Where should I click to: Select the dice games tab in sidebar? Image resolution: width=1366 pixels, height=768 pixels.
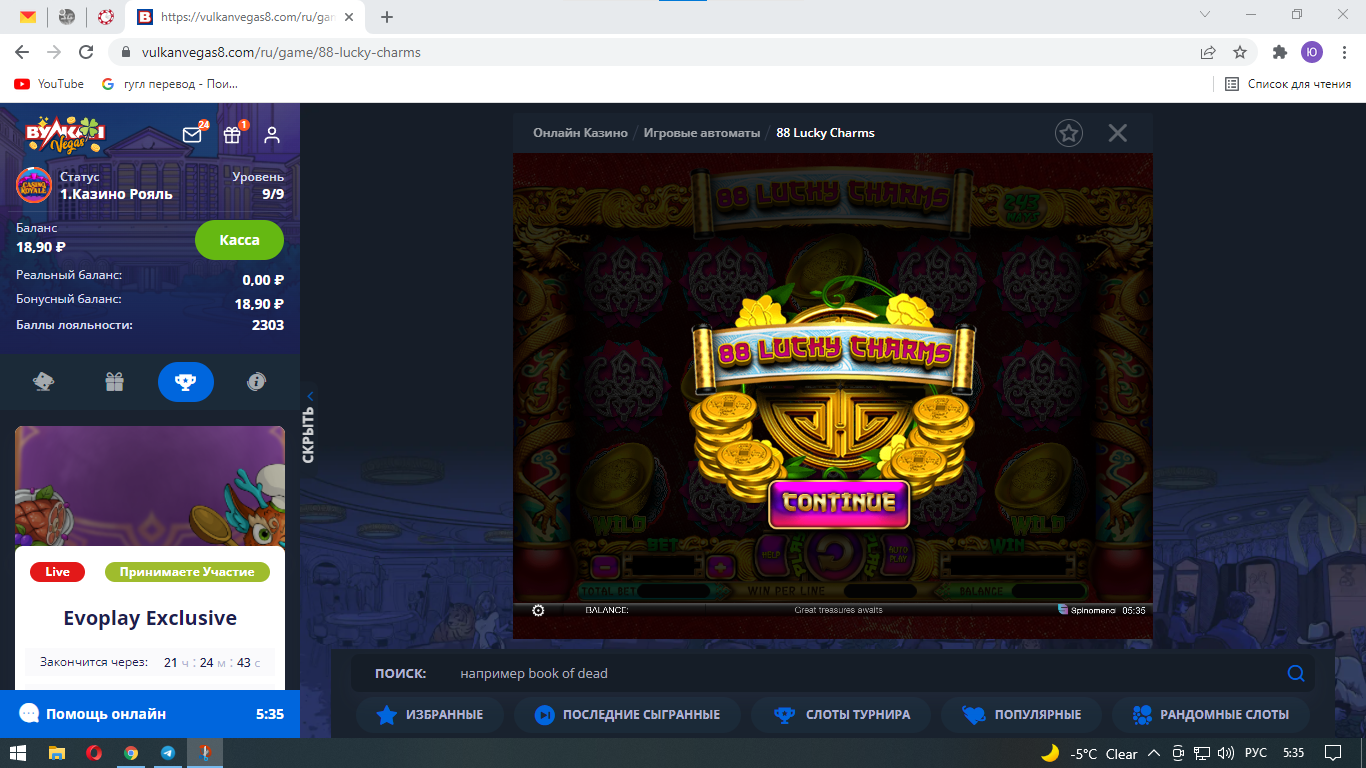pos(44,381)
